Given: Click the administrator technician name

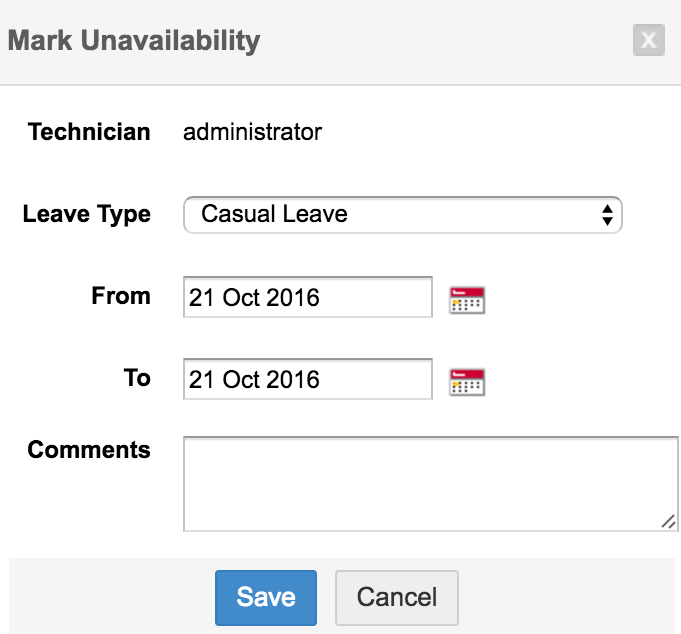Looking at the screenshot, I should coord(252,132).
